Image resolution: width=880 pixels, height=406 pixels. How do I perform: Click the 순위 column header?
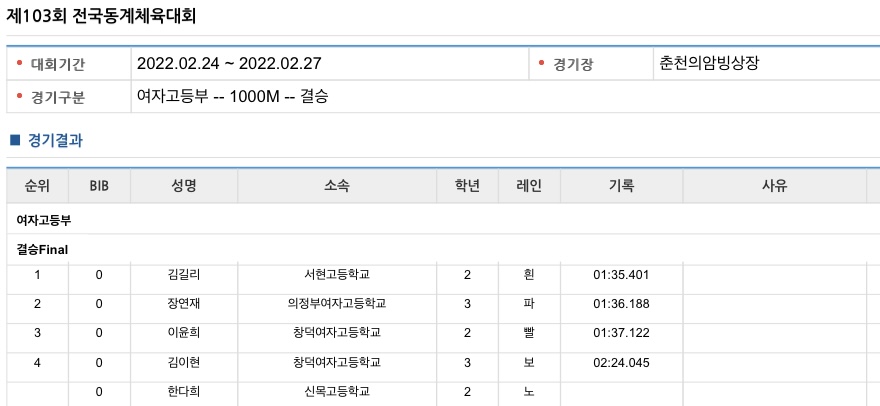pyautogui.click(x=37, y=186)
